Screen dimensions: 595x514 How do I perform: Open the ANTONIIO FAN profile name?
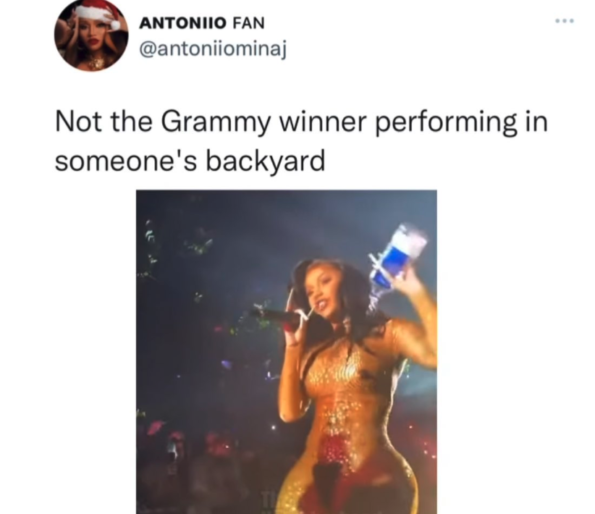[x=202, y=24]
